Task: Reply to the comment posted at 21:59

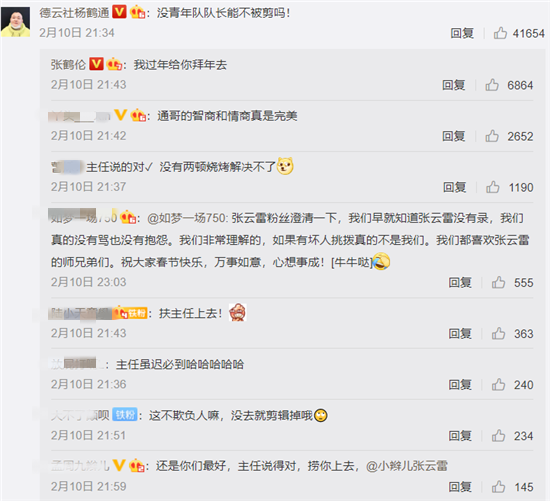Action: coord(460,487)
